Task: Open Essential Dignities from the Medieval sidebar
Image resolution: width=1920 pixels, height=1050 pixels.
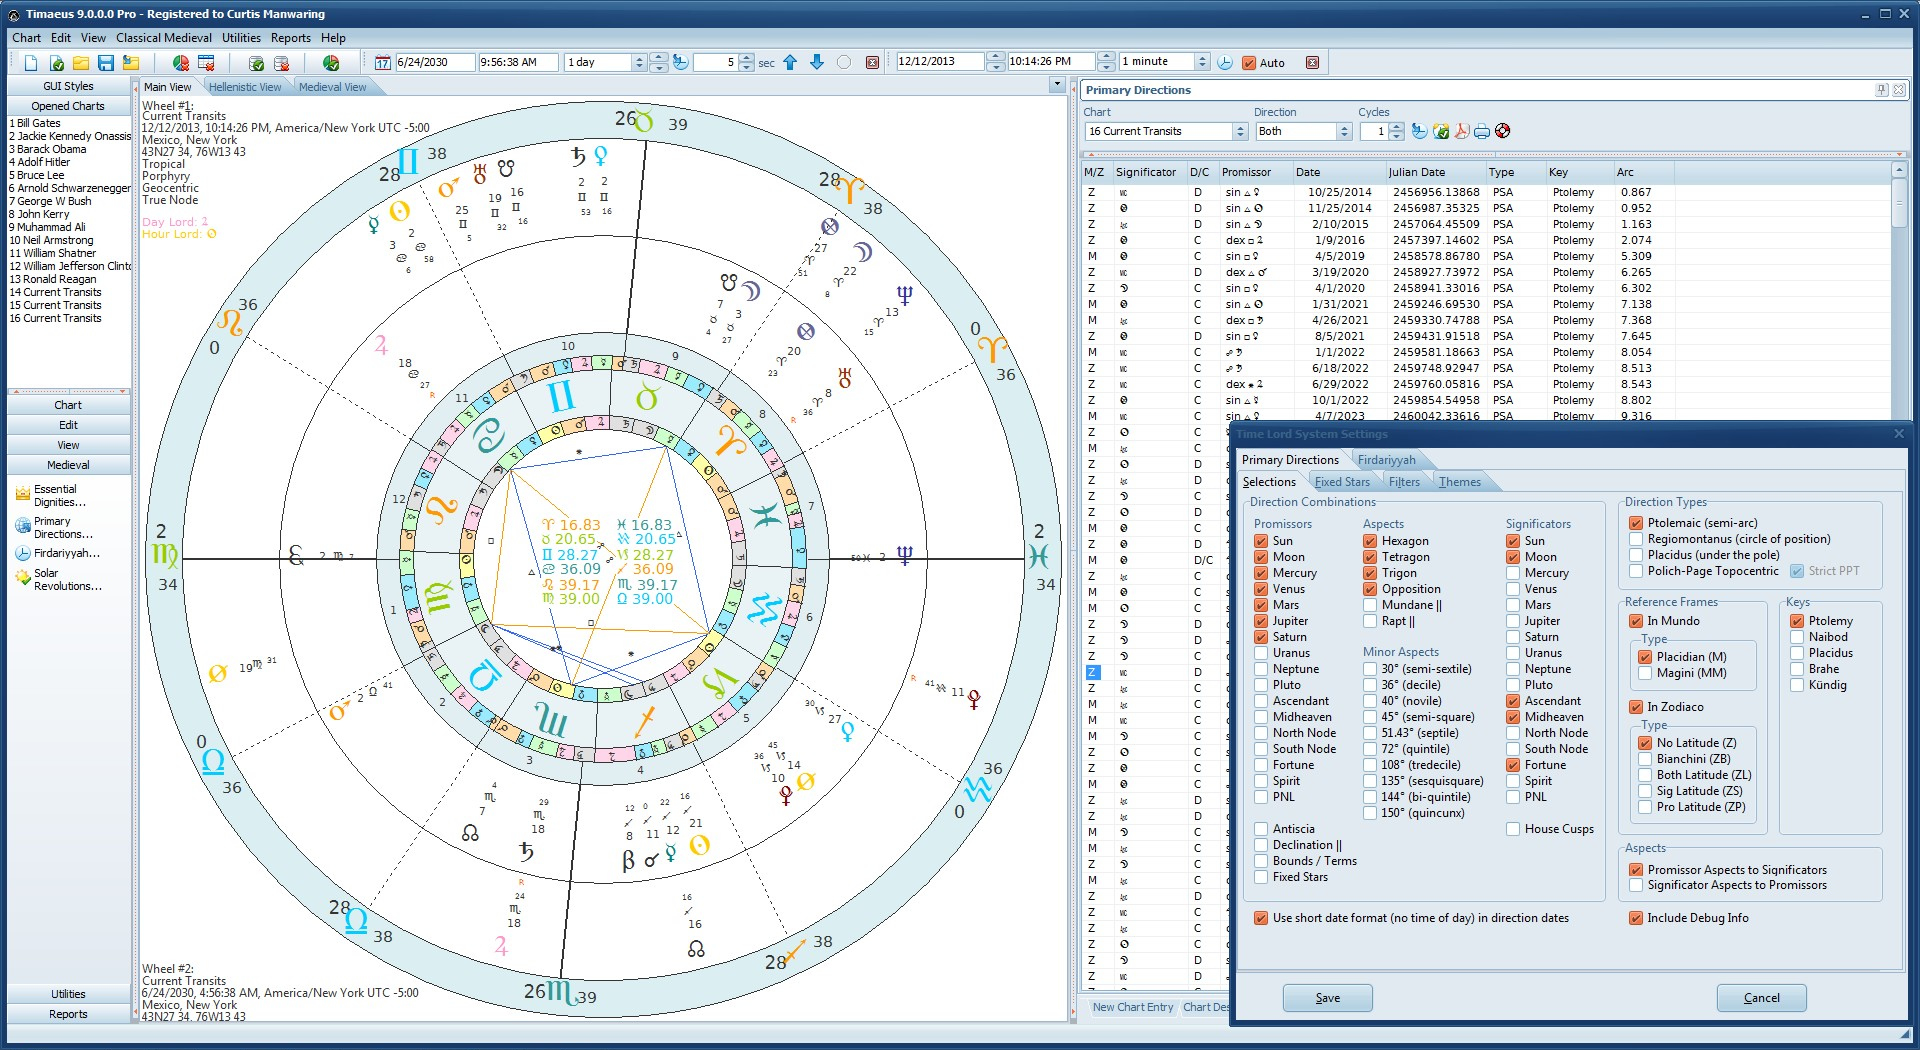Action: tap(58, 496)
